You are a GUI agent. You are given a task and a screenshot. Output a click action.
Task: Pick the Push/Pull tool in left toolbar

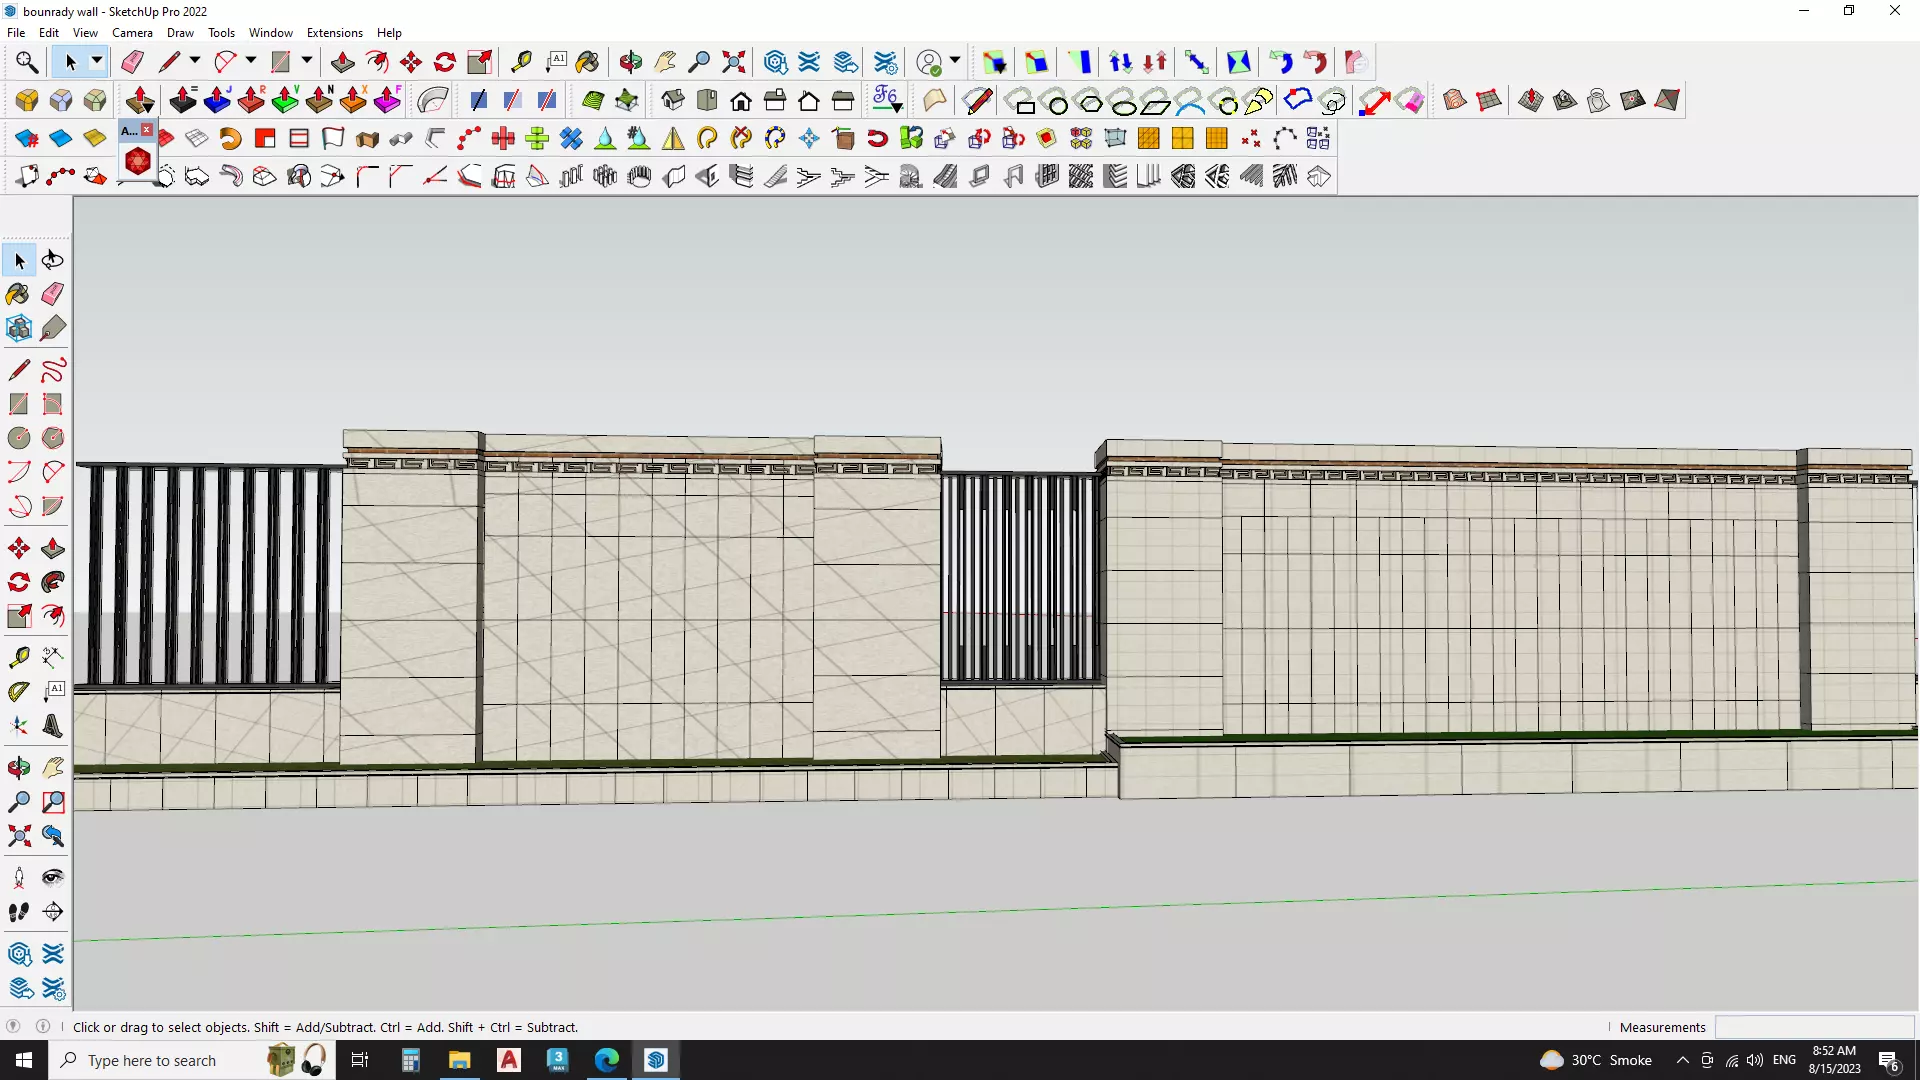(53, 548)
